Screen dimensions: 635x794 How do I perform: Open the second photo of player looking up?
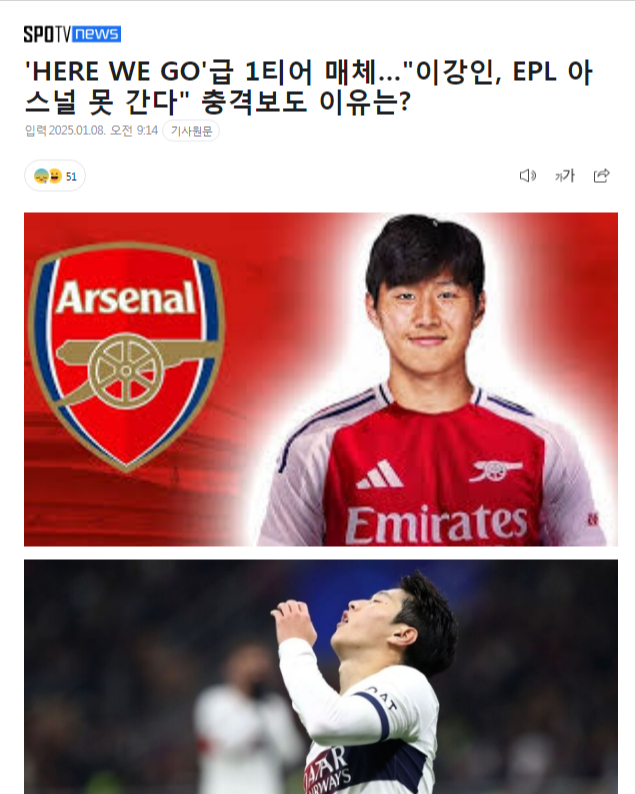(321, 677)
